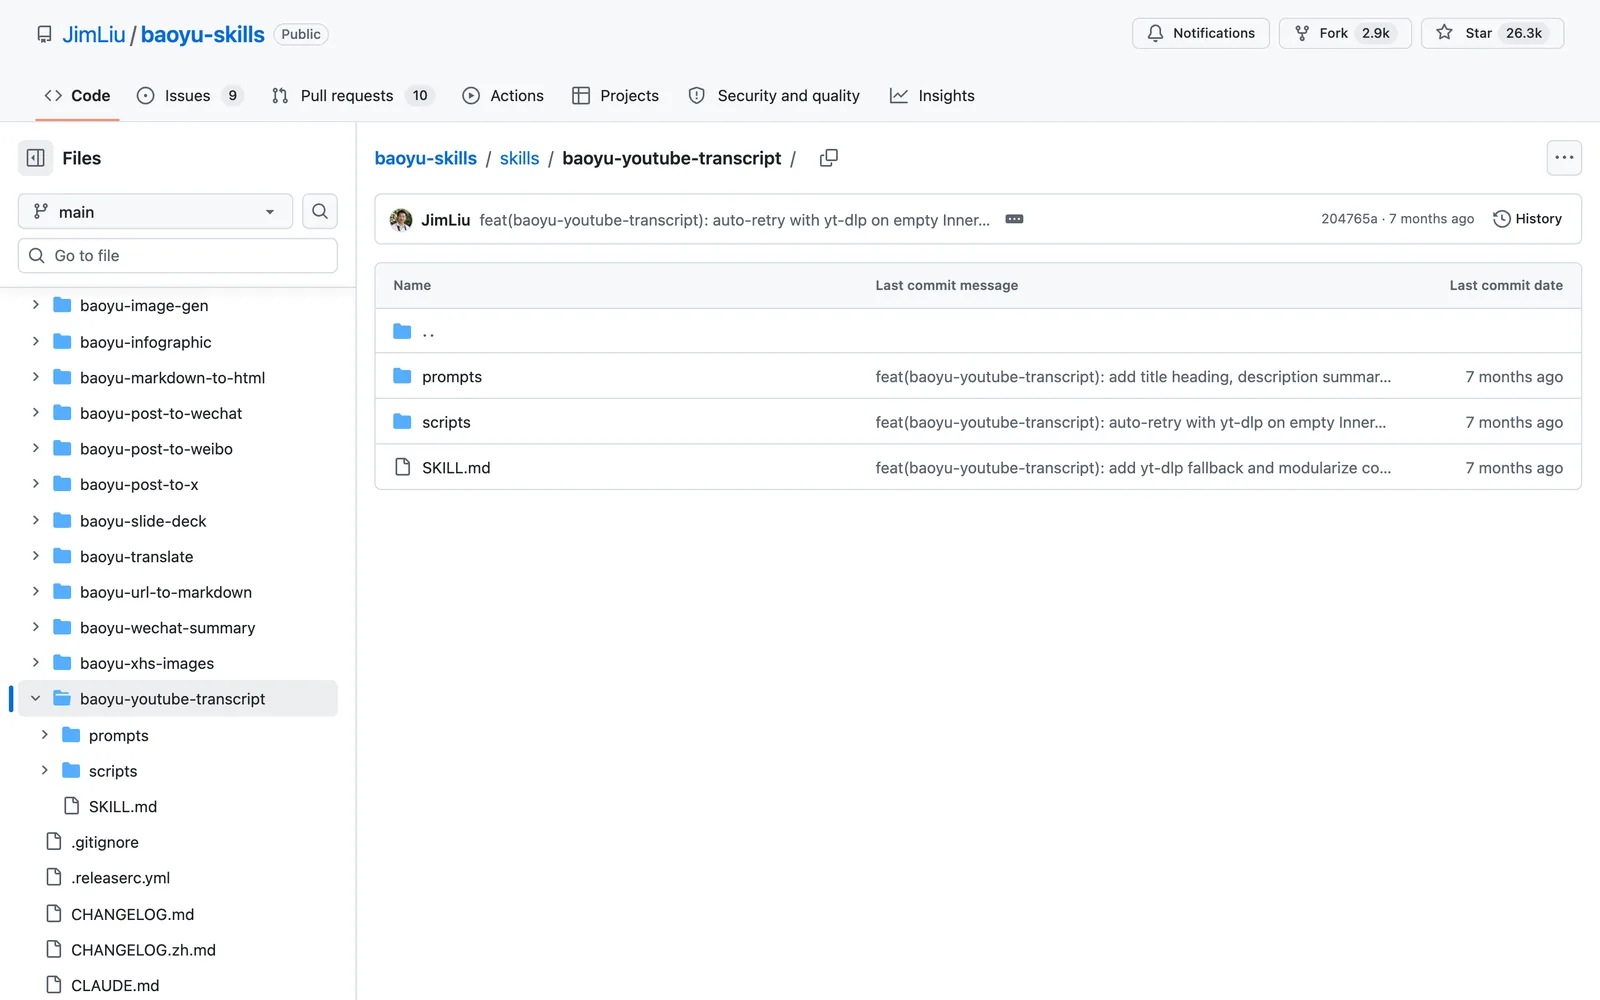This screenshot has width=1600, height=1000.
Task: Navigate to skills breadcrumb folder
Action: tap(519, 158)
